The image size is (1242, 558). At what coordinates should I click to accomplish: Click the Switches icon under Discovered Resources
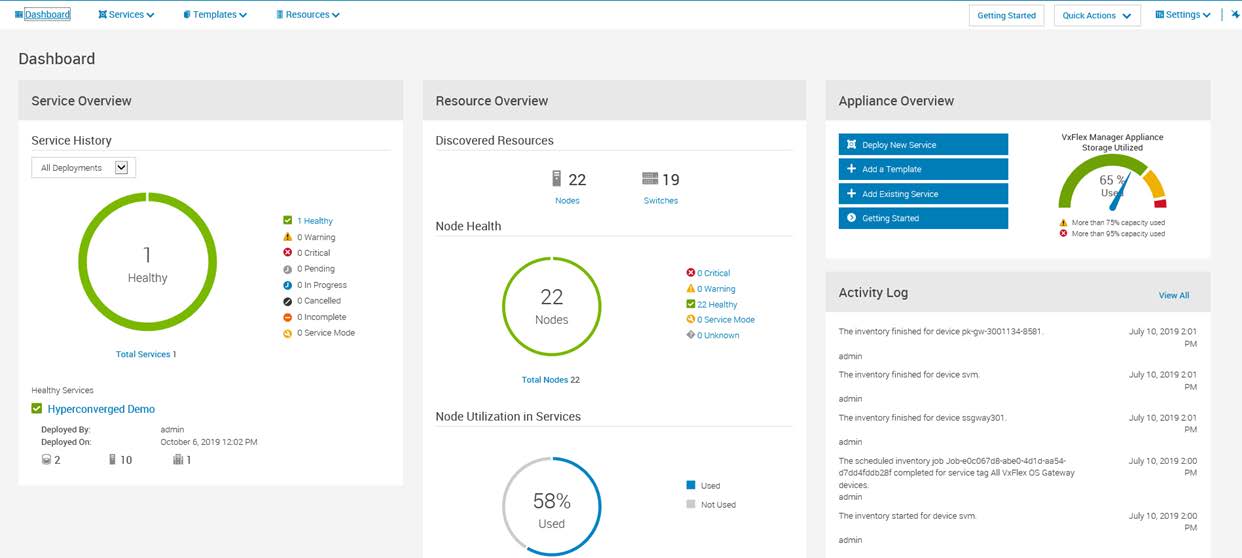tap(650, 179)
